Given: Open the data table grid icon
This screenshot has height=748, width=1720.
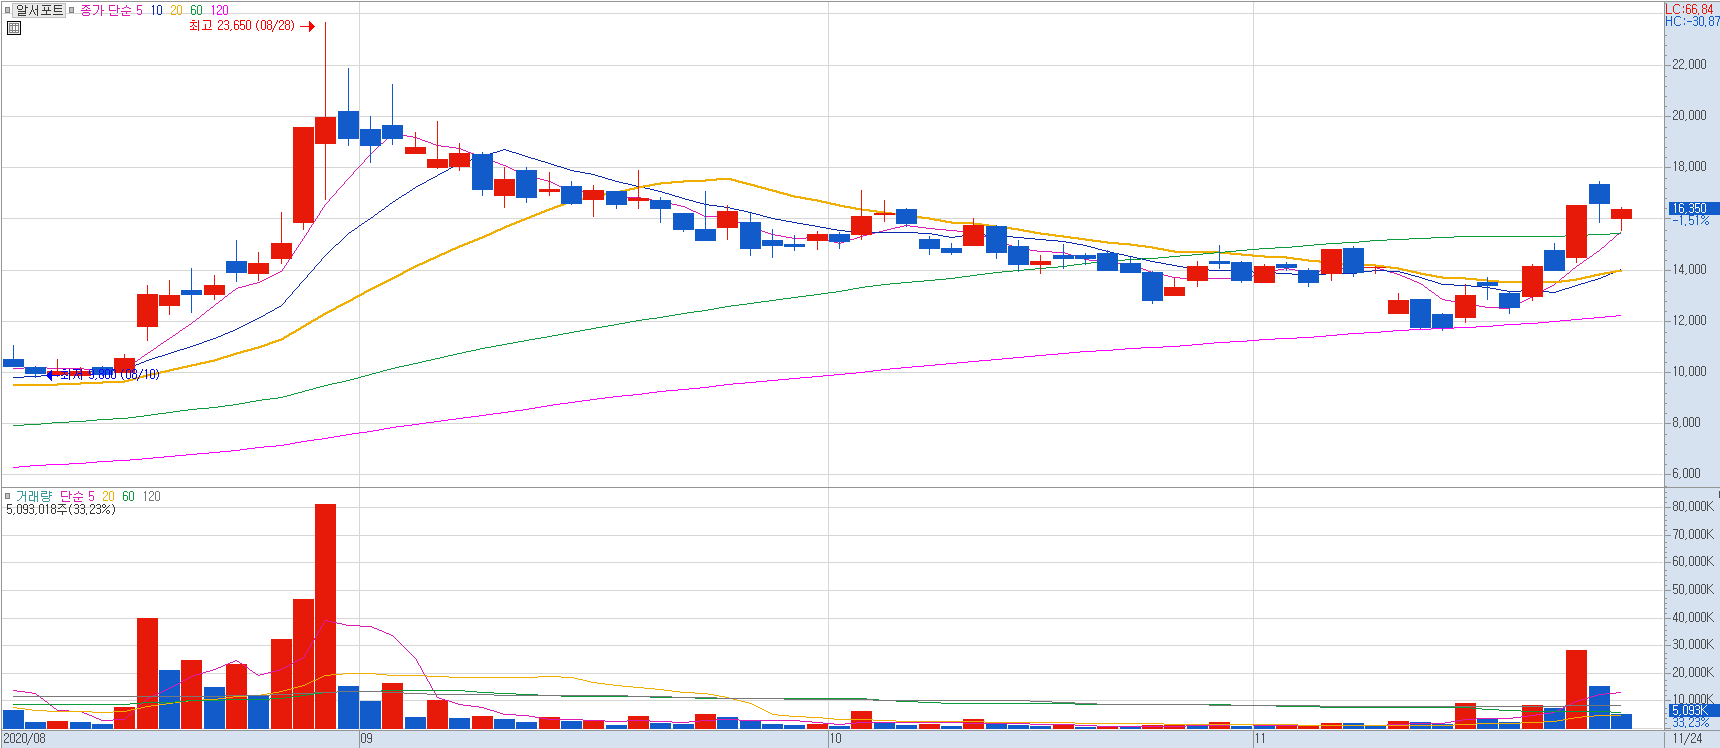Looking at the screenshot, I should [14, 27].
